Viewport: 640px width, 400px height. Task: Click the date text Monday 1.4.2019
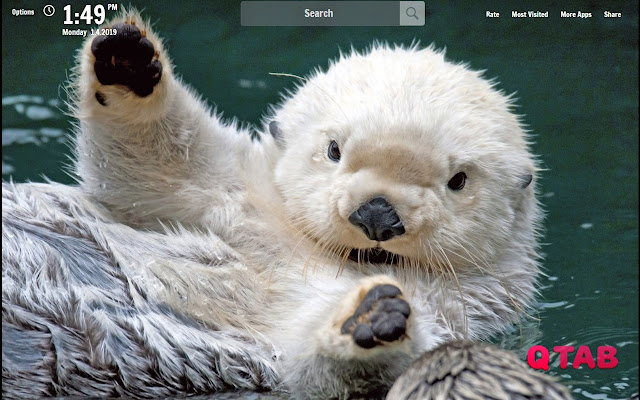coord(89,32)
